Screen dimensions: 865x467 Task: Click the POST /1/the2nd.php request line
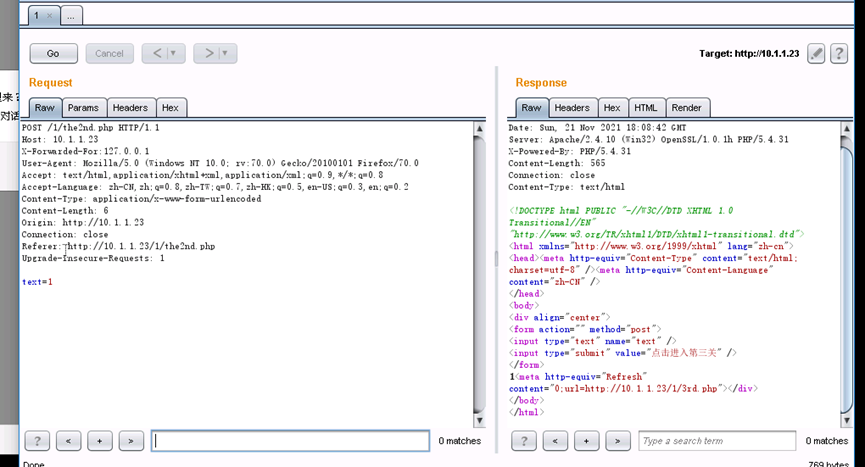tap(91, 127)
